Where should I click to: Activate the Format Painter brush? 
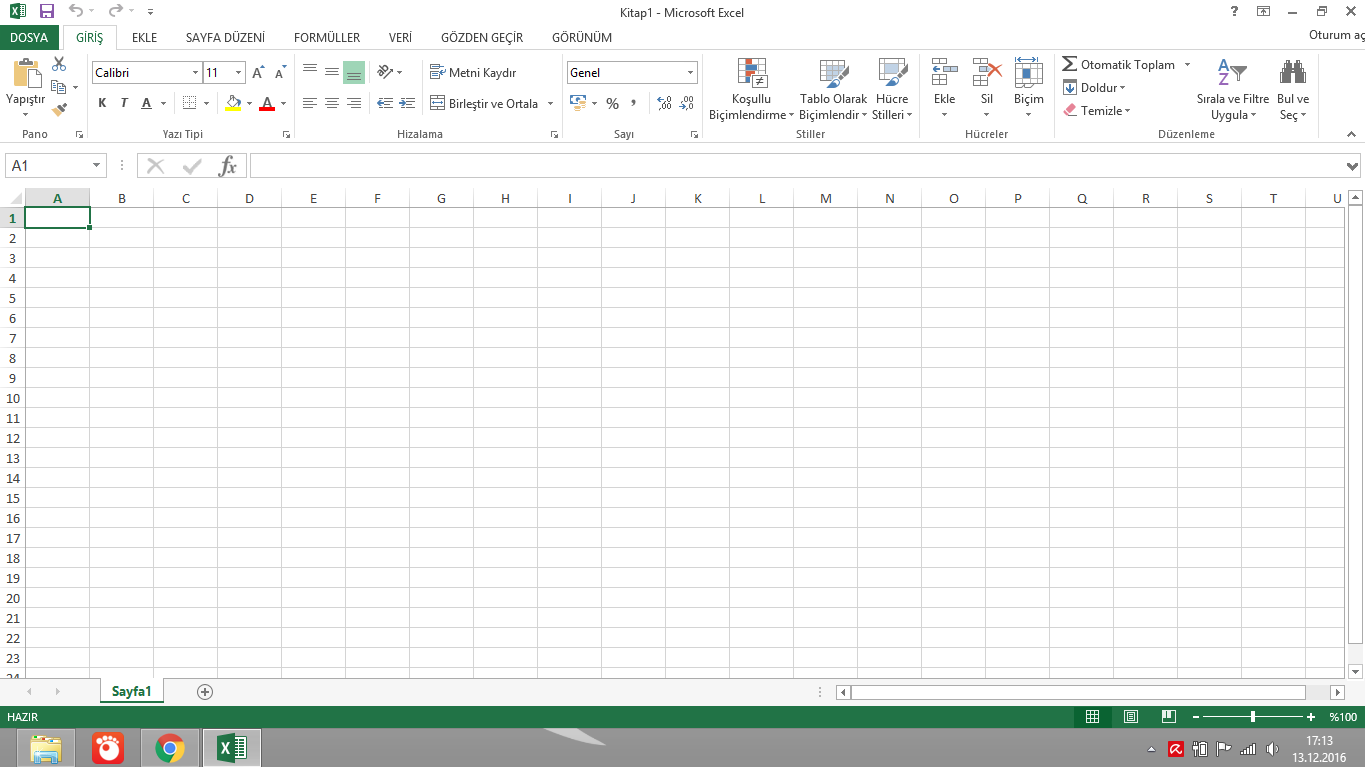(x=59, y=109)
